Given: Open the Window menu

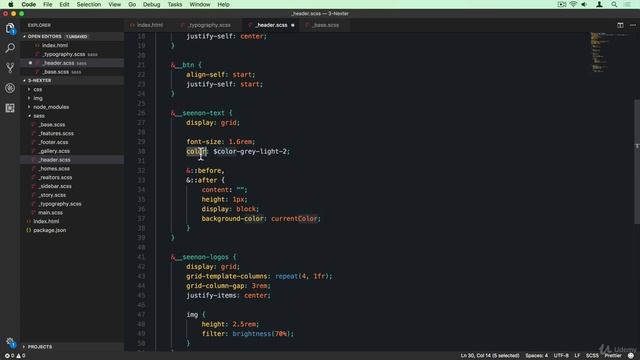Looking at the screenshot, I should click(x=200, y=4).
